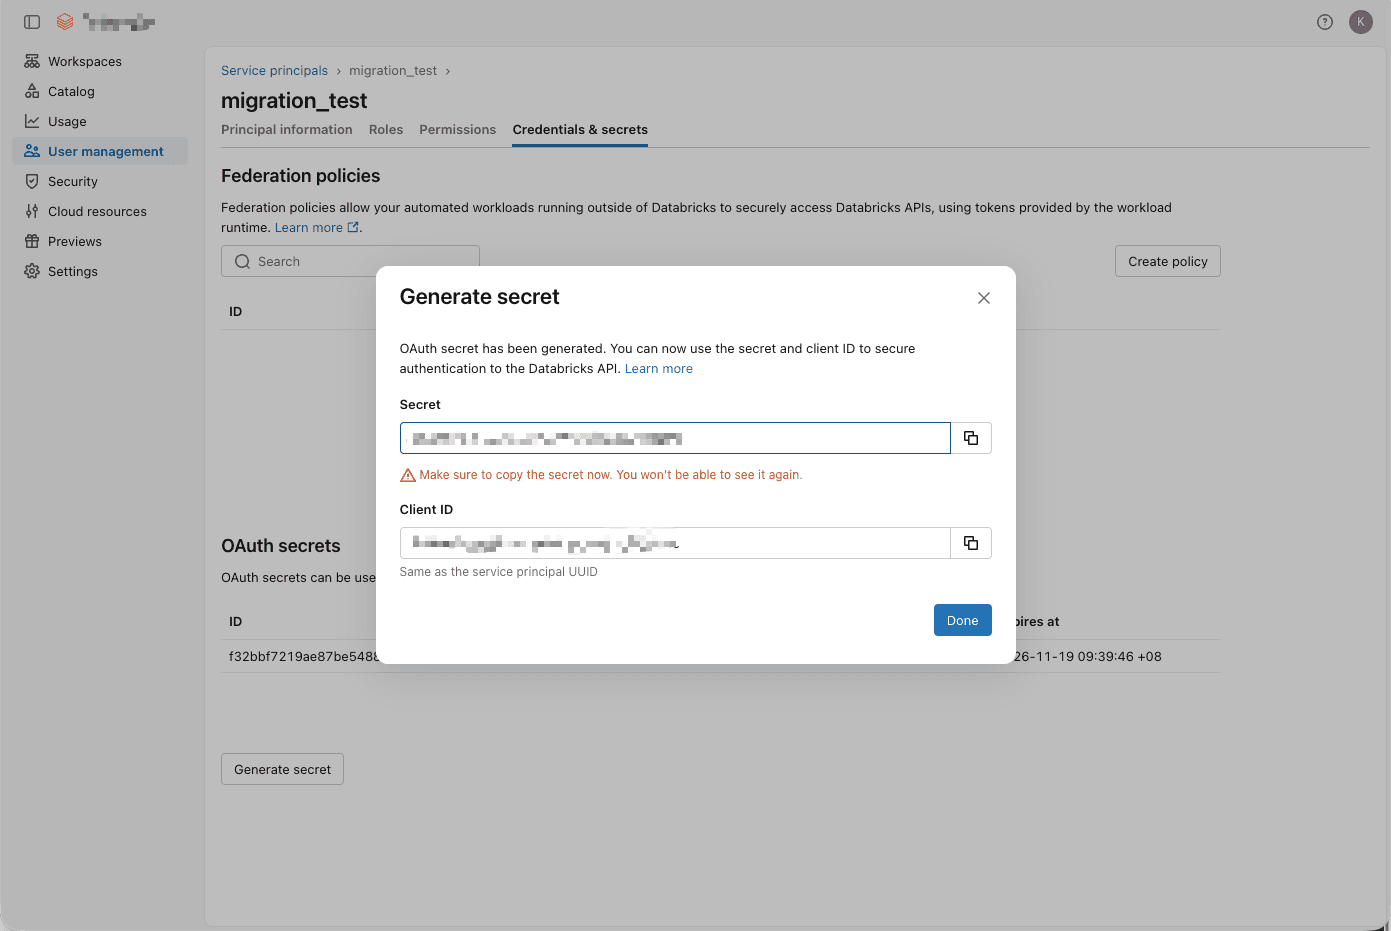1391x931 pixels.
Task: Switch to Principal information tab
Action: [x=287, y=130]
